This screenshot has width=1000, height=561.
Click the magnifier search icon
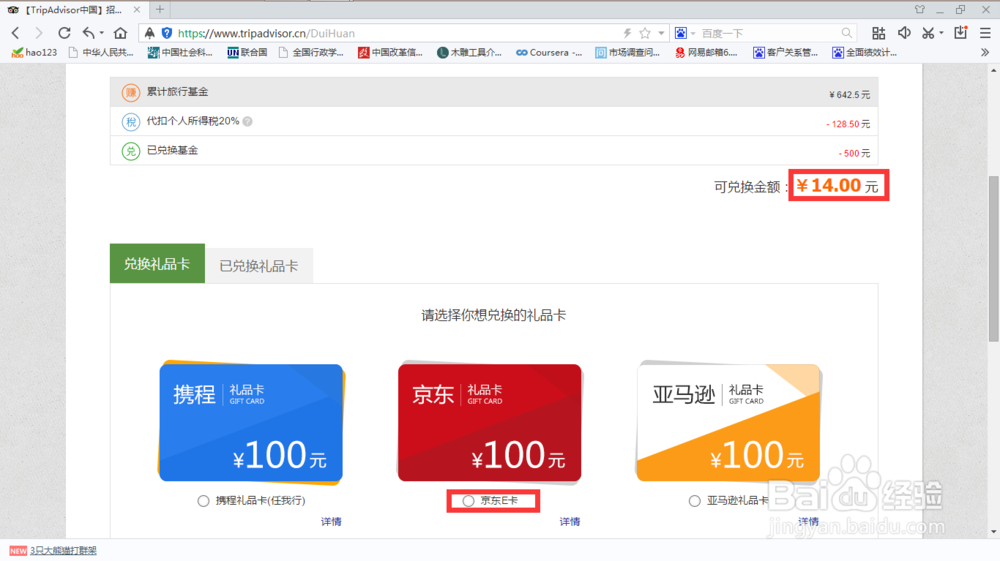click(846, 33)
